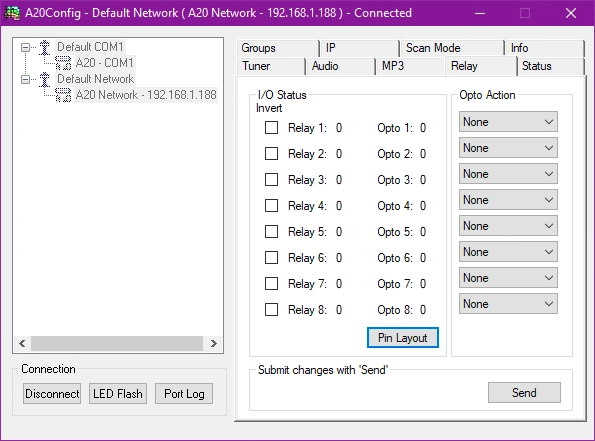Click the Default COM1 antenna icon
The width and height of the screenshot is (595, 441).
pyautogui.click(x=45, y=47)
